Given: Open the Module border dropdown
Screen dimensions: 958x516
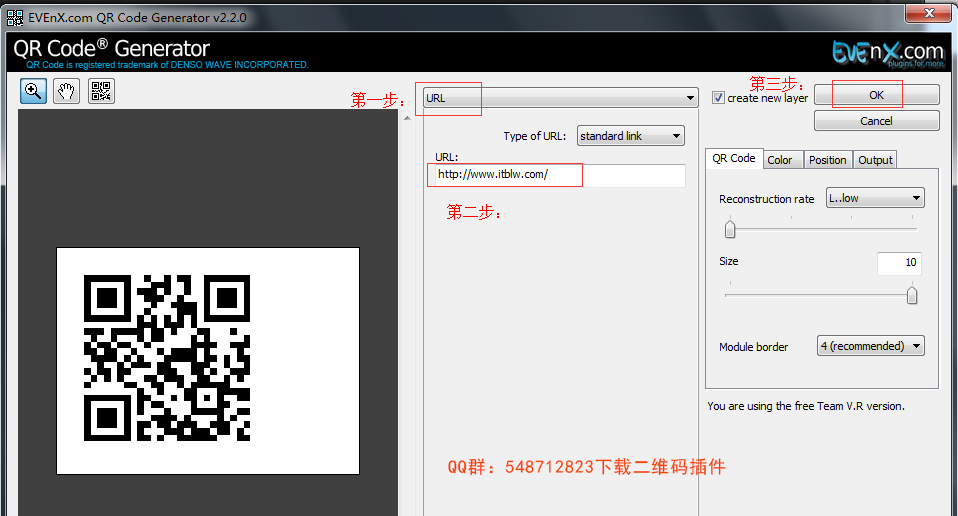Looking at the screenshot, I should coord(871,346).
